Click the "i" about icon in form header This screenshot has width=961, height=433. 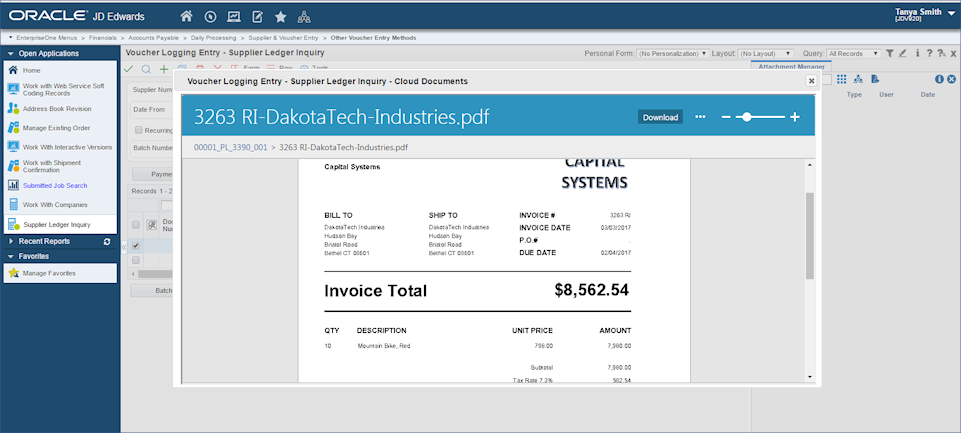coord(918,53)
